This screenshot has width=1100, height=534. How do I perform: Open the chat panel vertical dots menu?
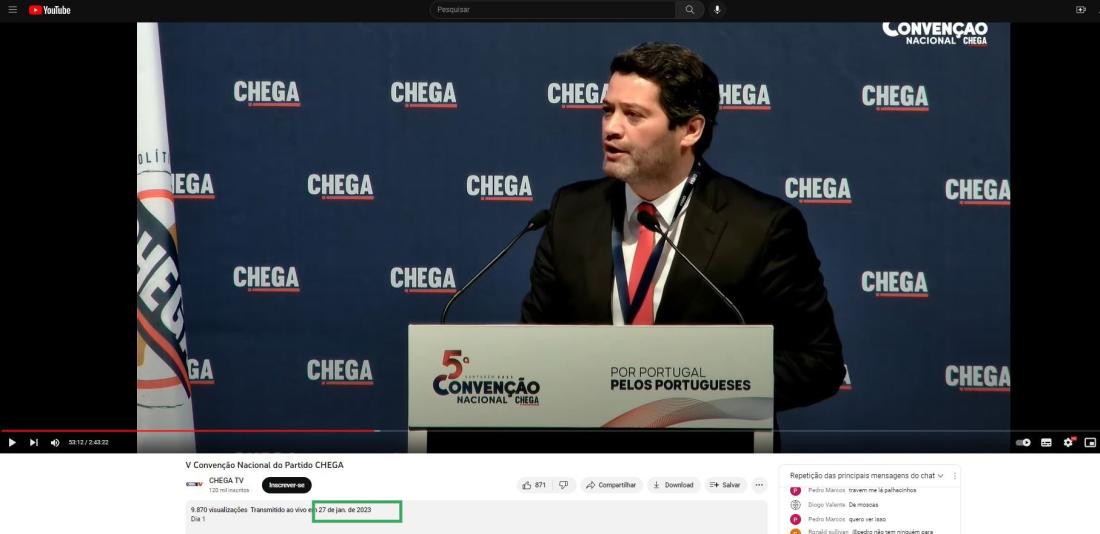pyautogui.click(x=954, y=476)
